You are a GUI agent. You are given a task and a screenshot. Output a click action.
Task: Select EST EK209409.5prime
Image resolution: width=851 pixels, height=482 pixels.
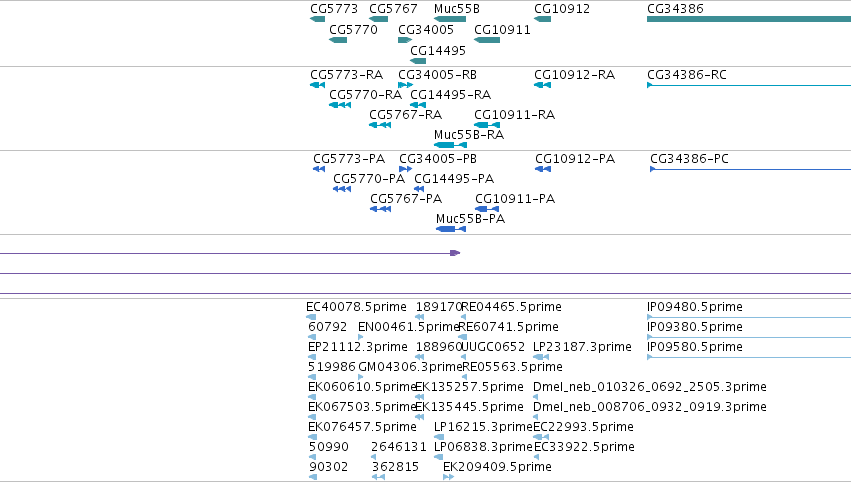(497, 467)
